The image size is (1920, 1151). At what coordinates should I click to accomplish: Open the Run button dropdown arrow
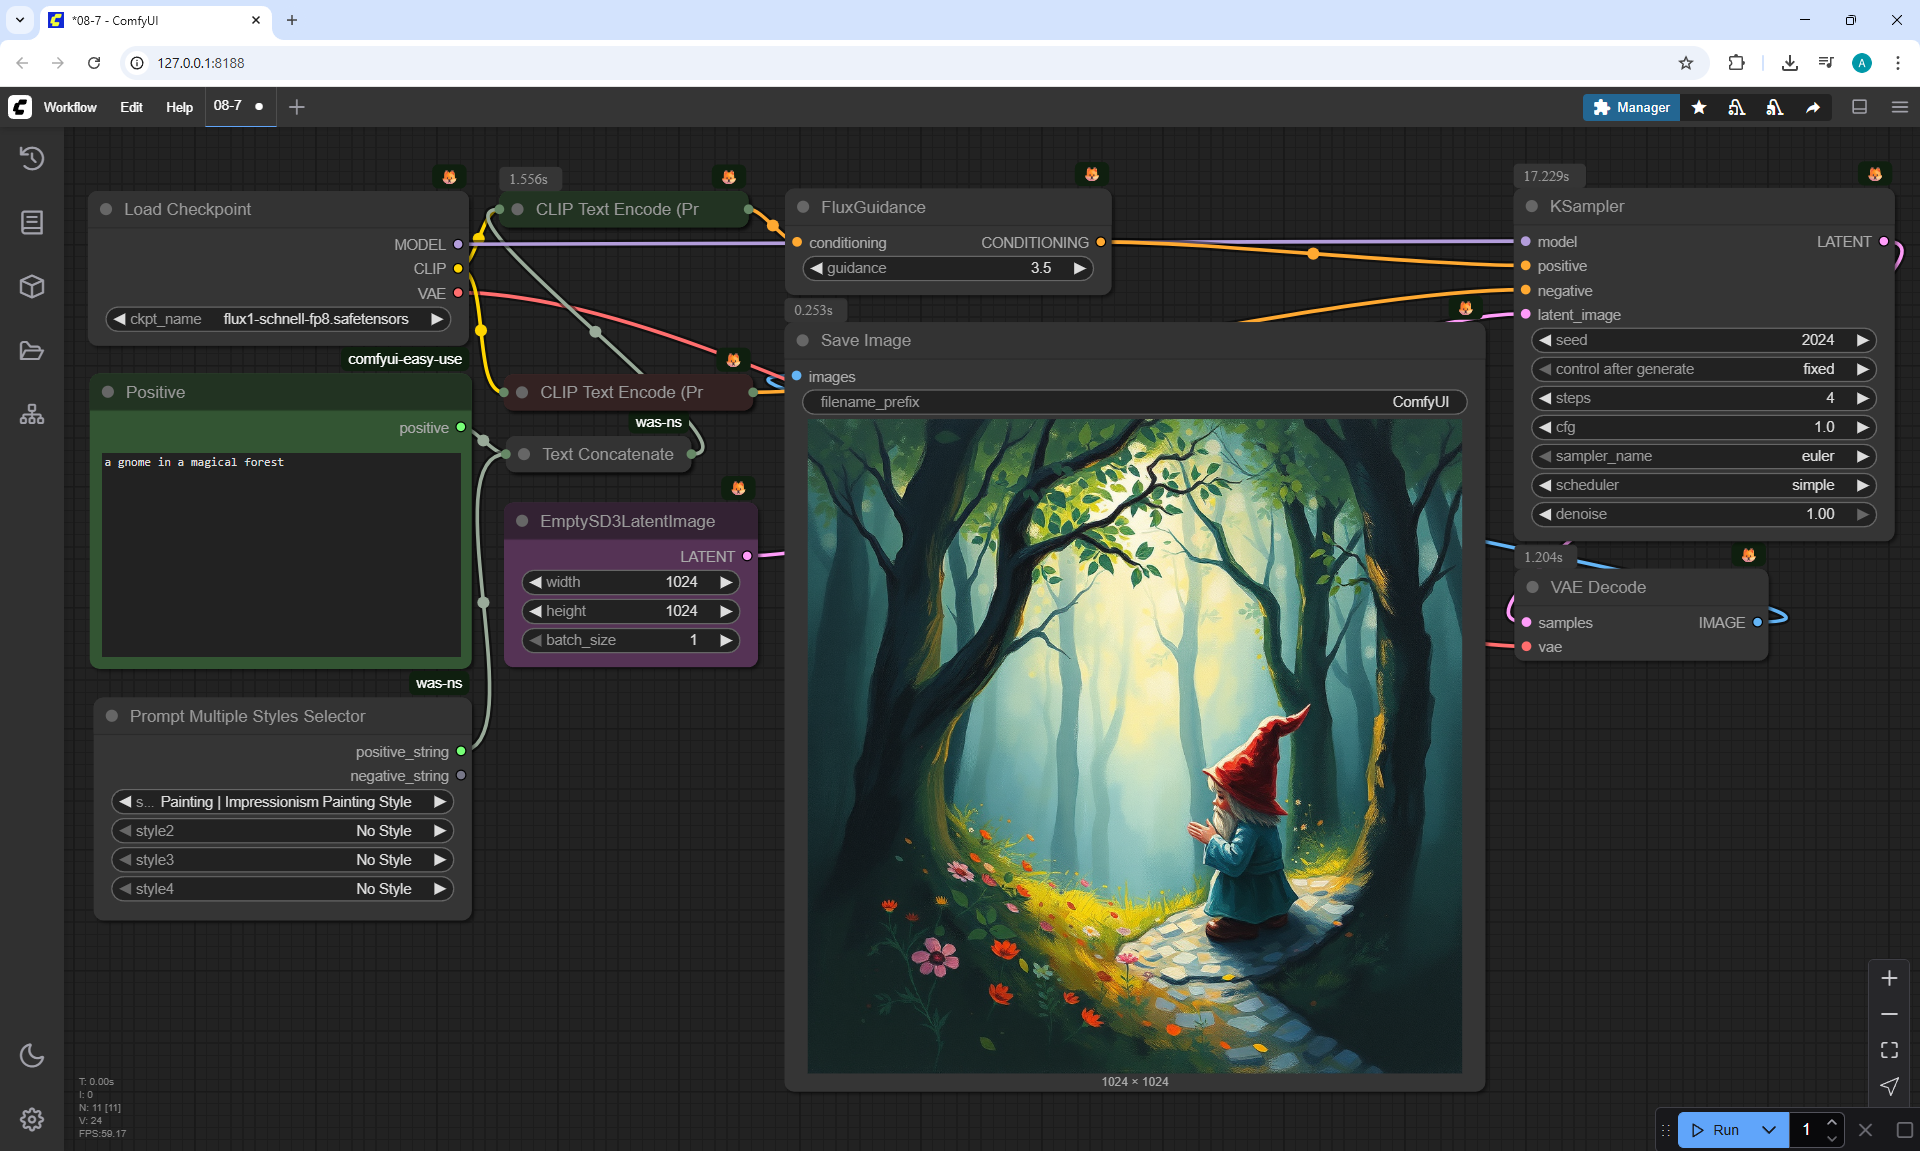point(1768,1130)
